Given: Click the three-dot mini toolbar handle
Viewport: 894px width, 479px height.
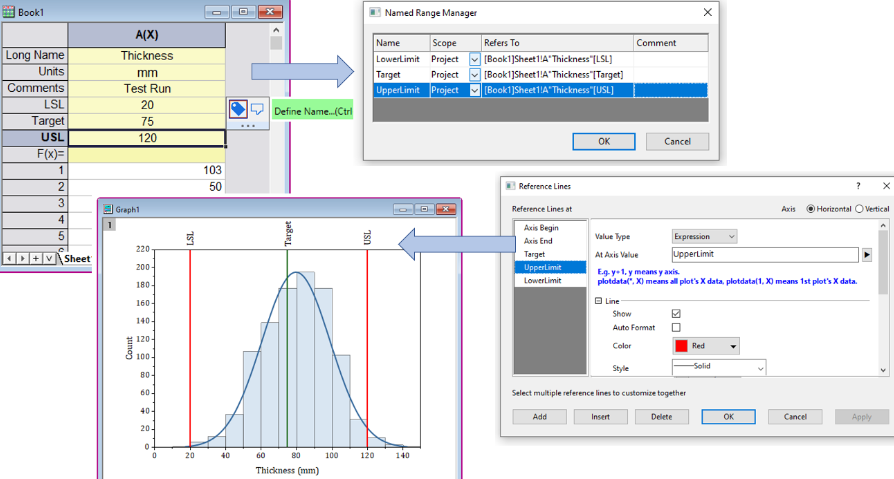Looking at the screenshot, I should (248, 127).
